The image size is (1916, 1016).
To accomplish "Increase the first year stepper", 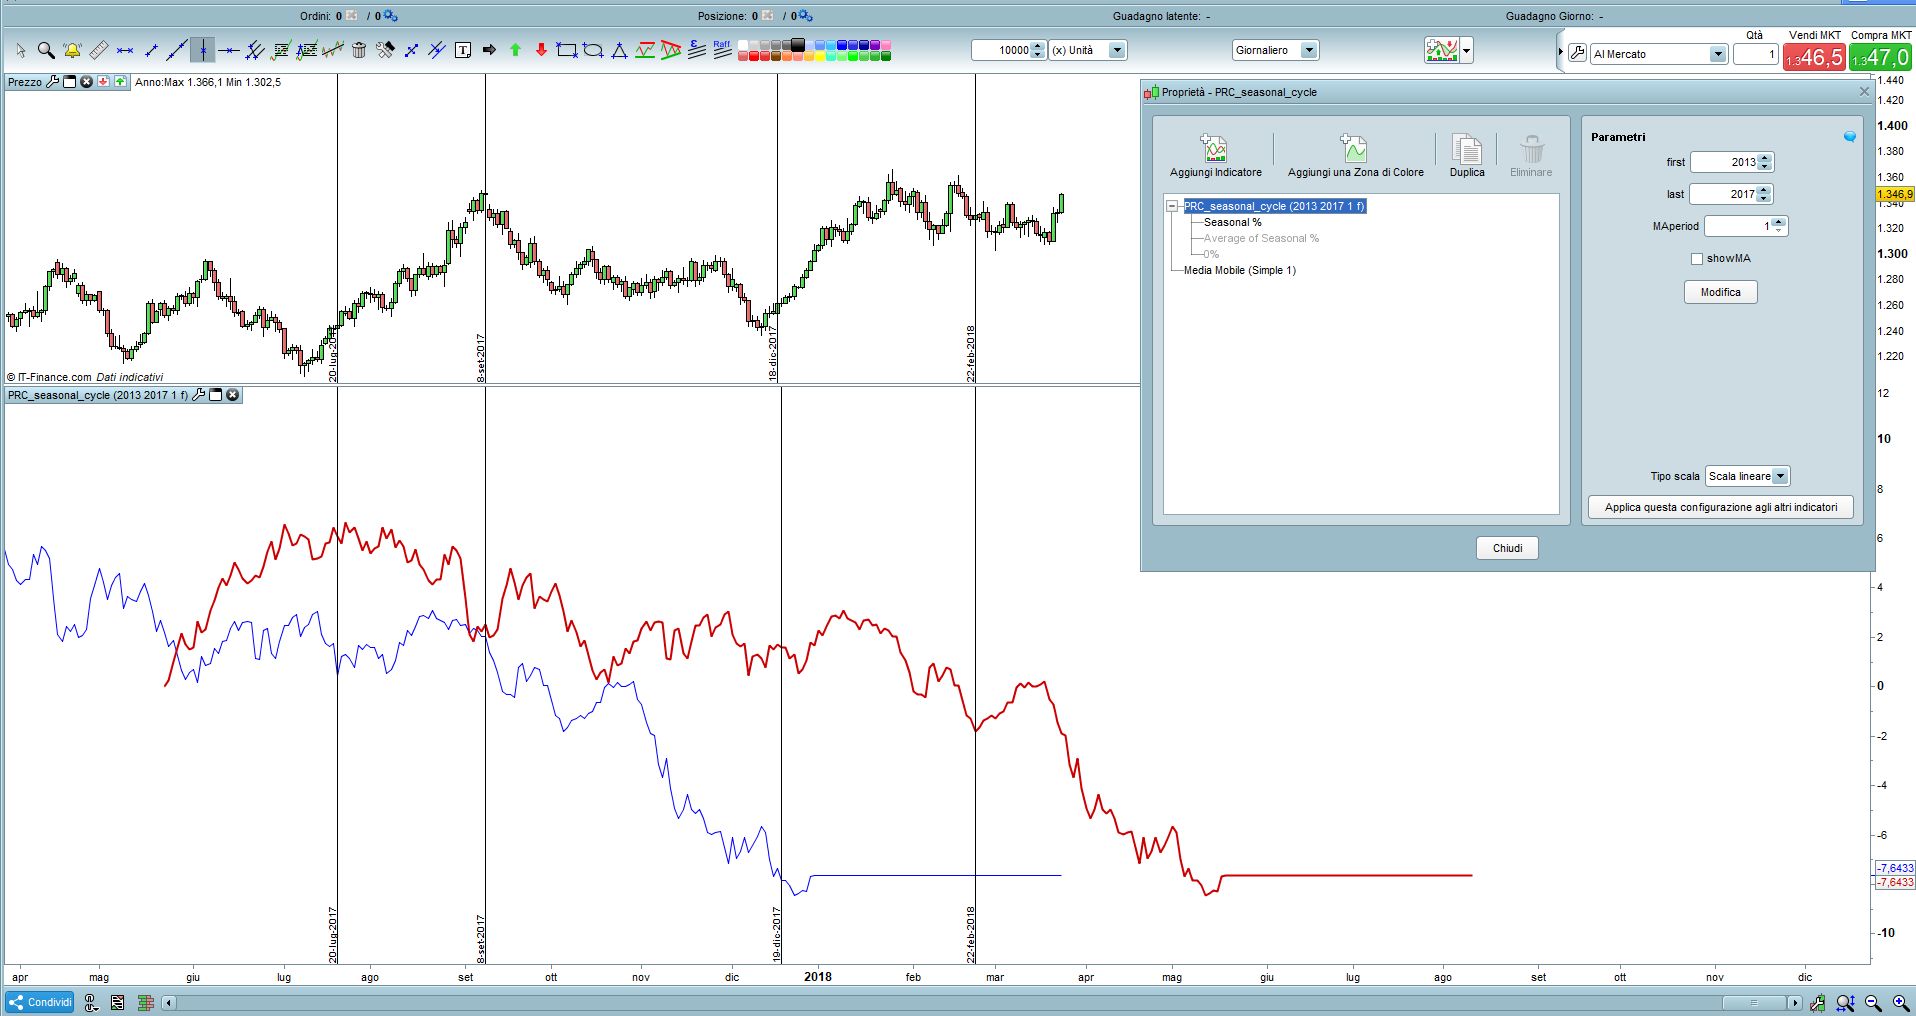I will (x=1765, y=158).
